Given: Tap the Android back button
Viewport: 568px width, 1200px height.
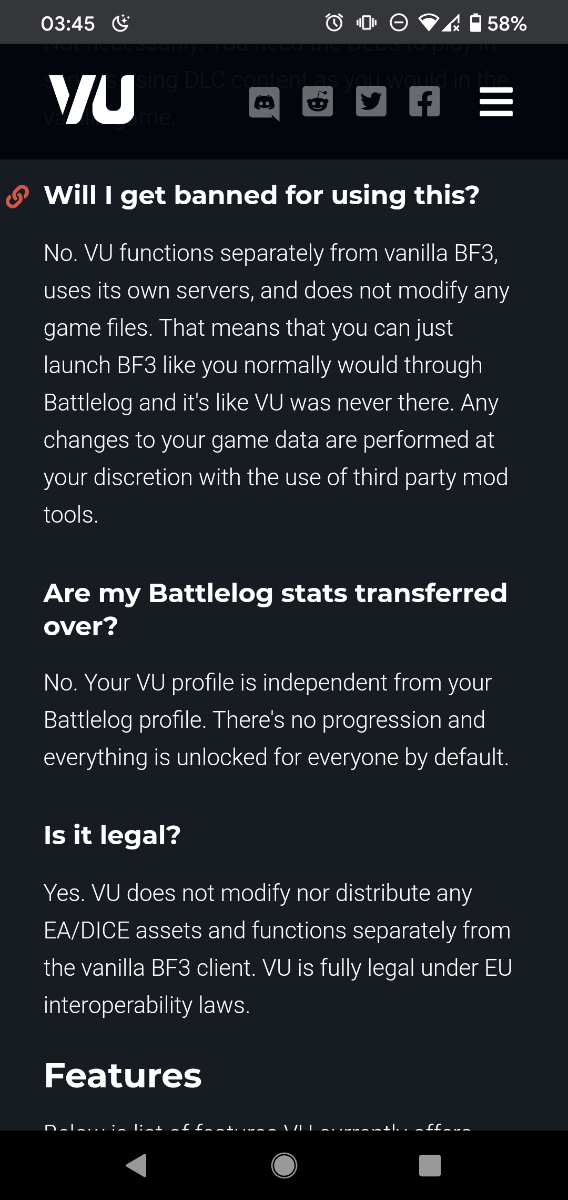Looking at the screenshot, I should click(137, 1165).
